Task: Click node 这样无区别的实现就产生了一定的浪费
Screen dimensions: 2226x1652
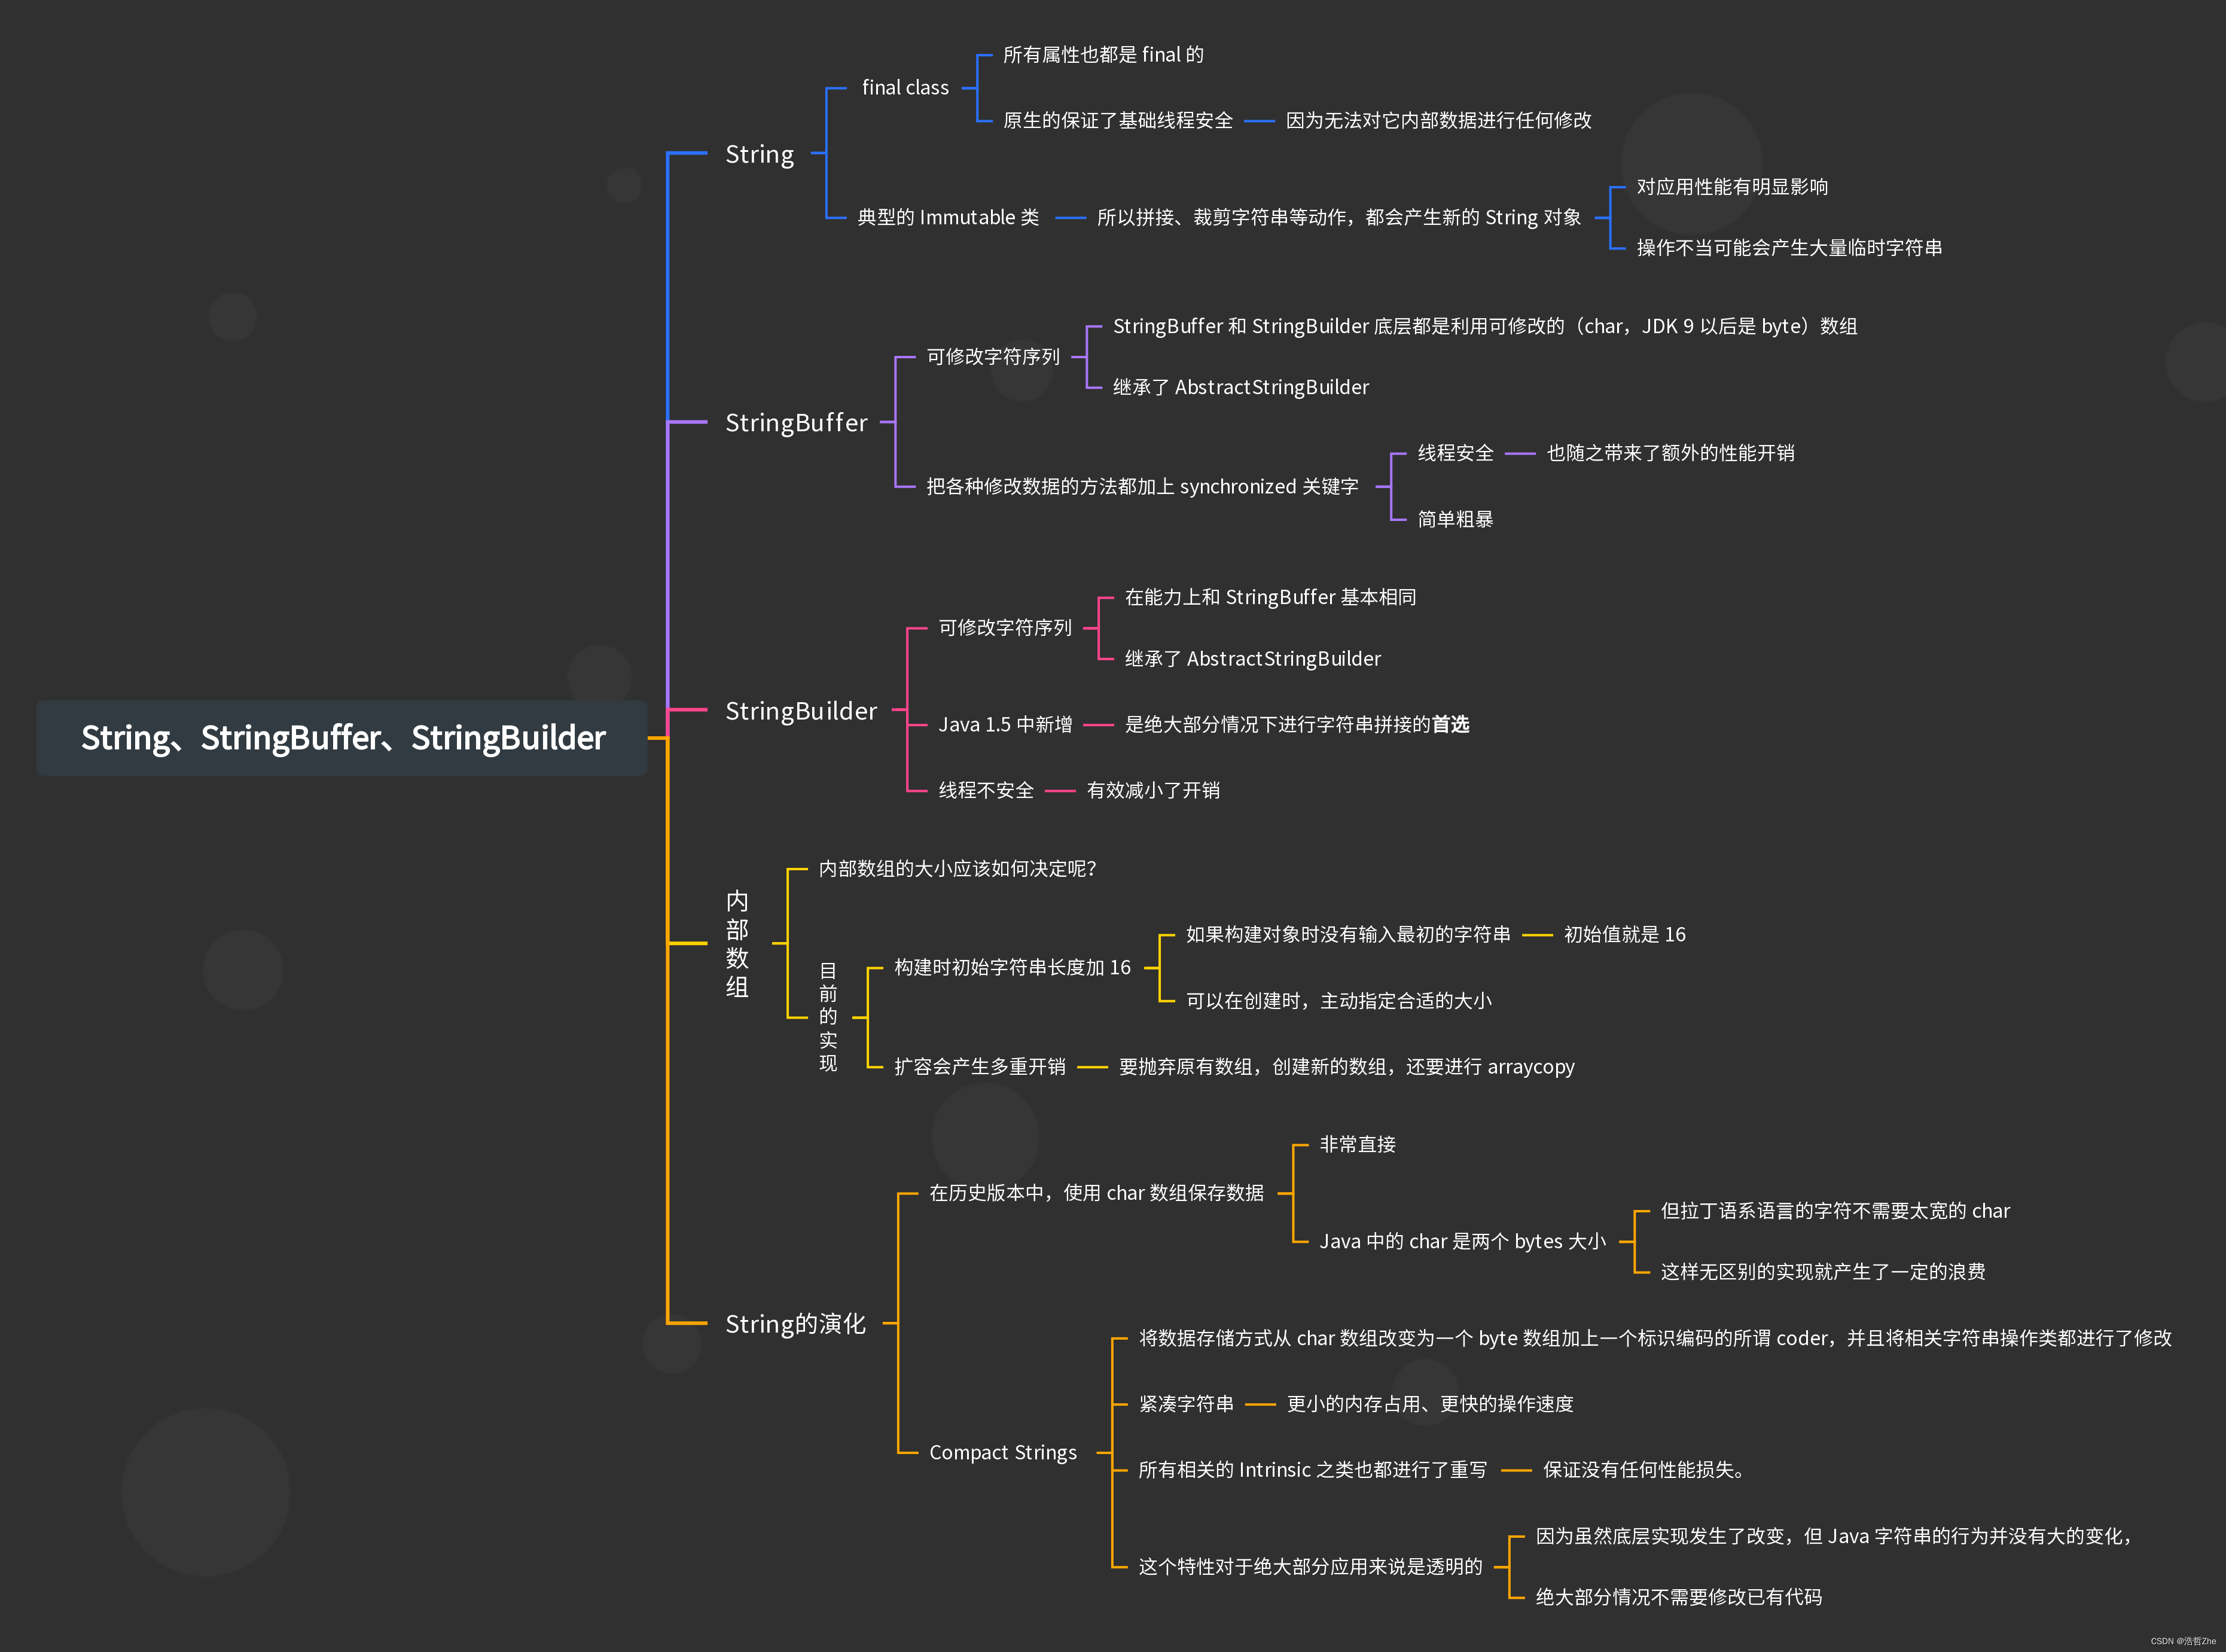Action: [1822, 1272]
